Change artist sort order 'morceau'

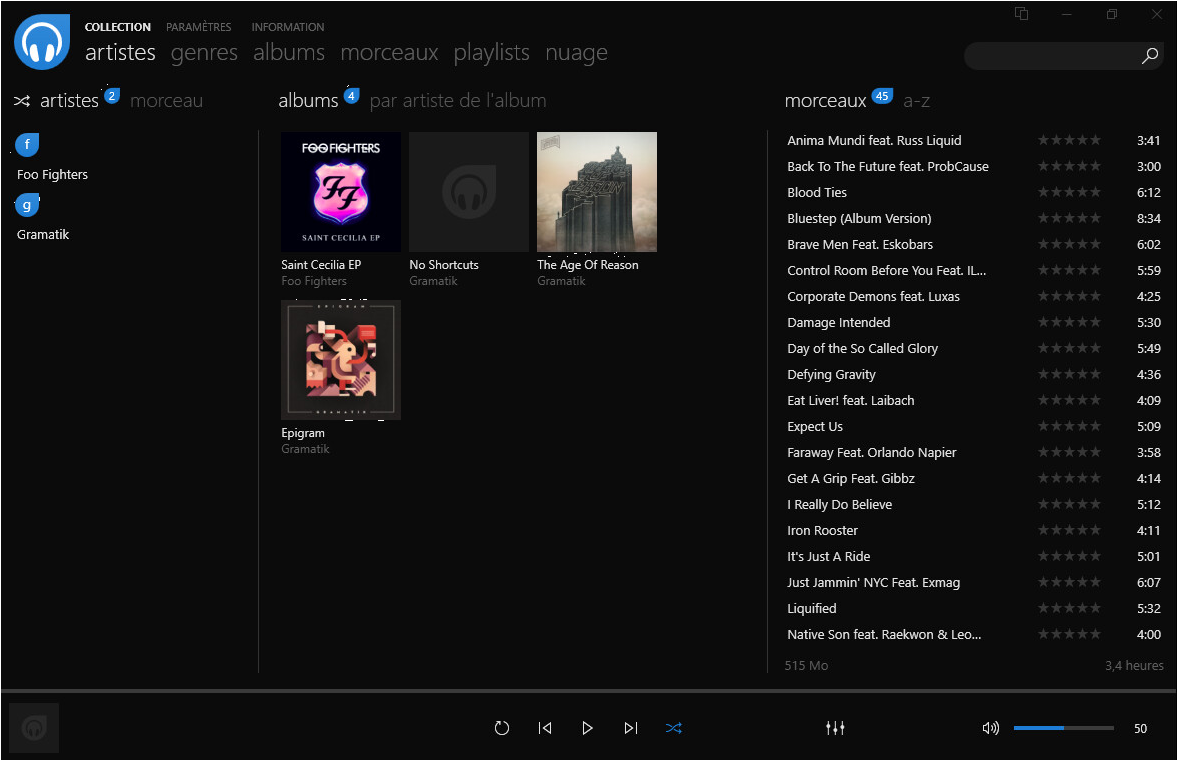point(167,101)
